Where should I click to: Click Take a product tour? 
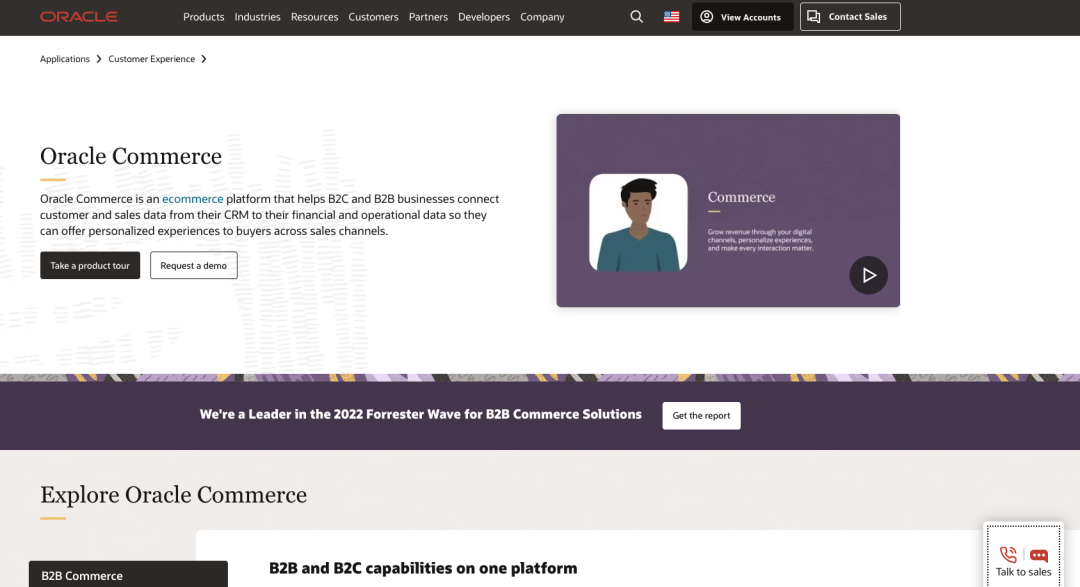(x=90, y=265)
